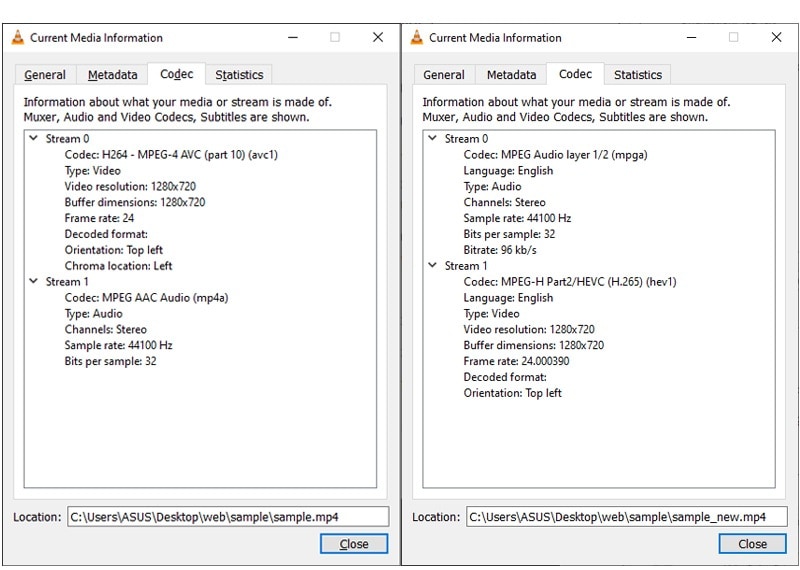800x570 pixels.
Task: Close sample.mp4 window with title bar X
Action: (x=378, y=37)
